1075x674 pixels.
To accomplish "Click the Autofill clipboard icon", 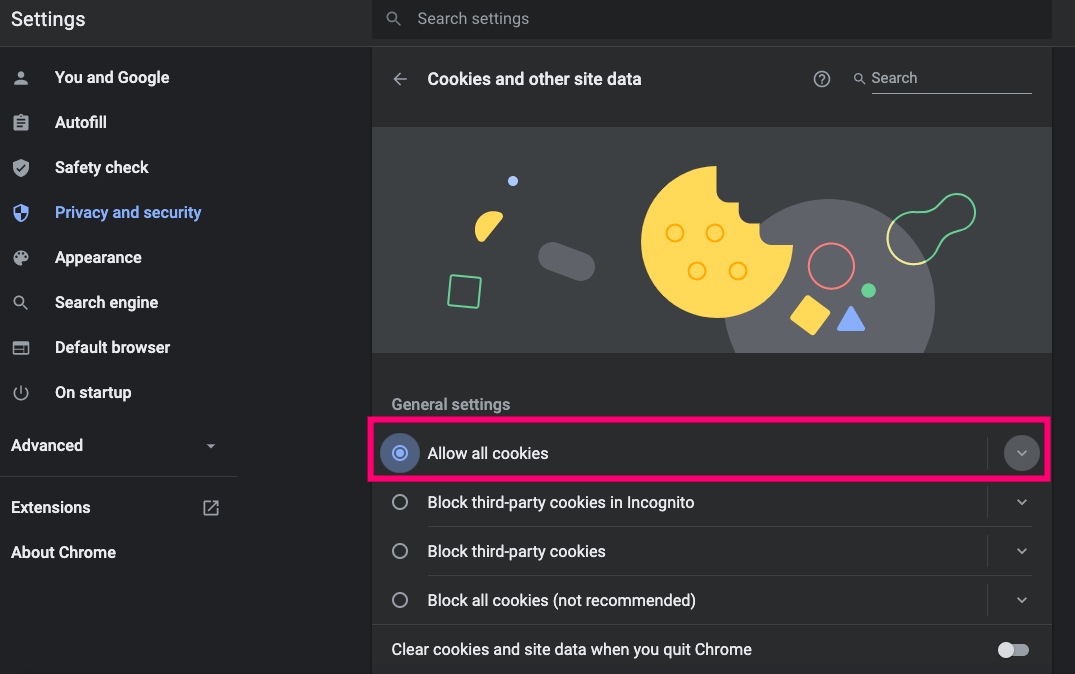I will (21, 123).
